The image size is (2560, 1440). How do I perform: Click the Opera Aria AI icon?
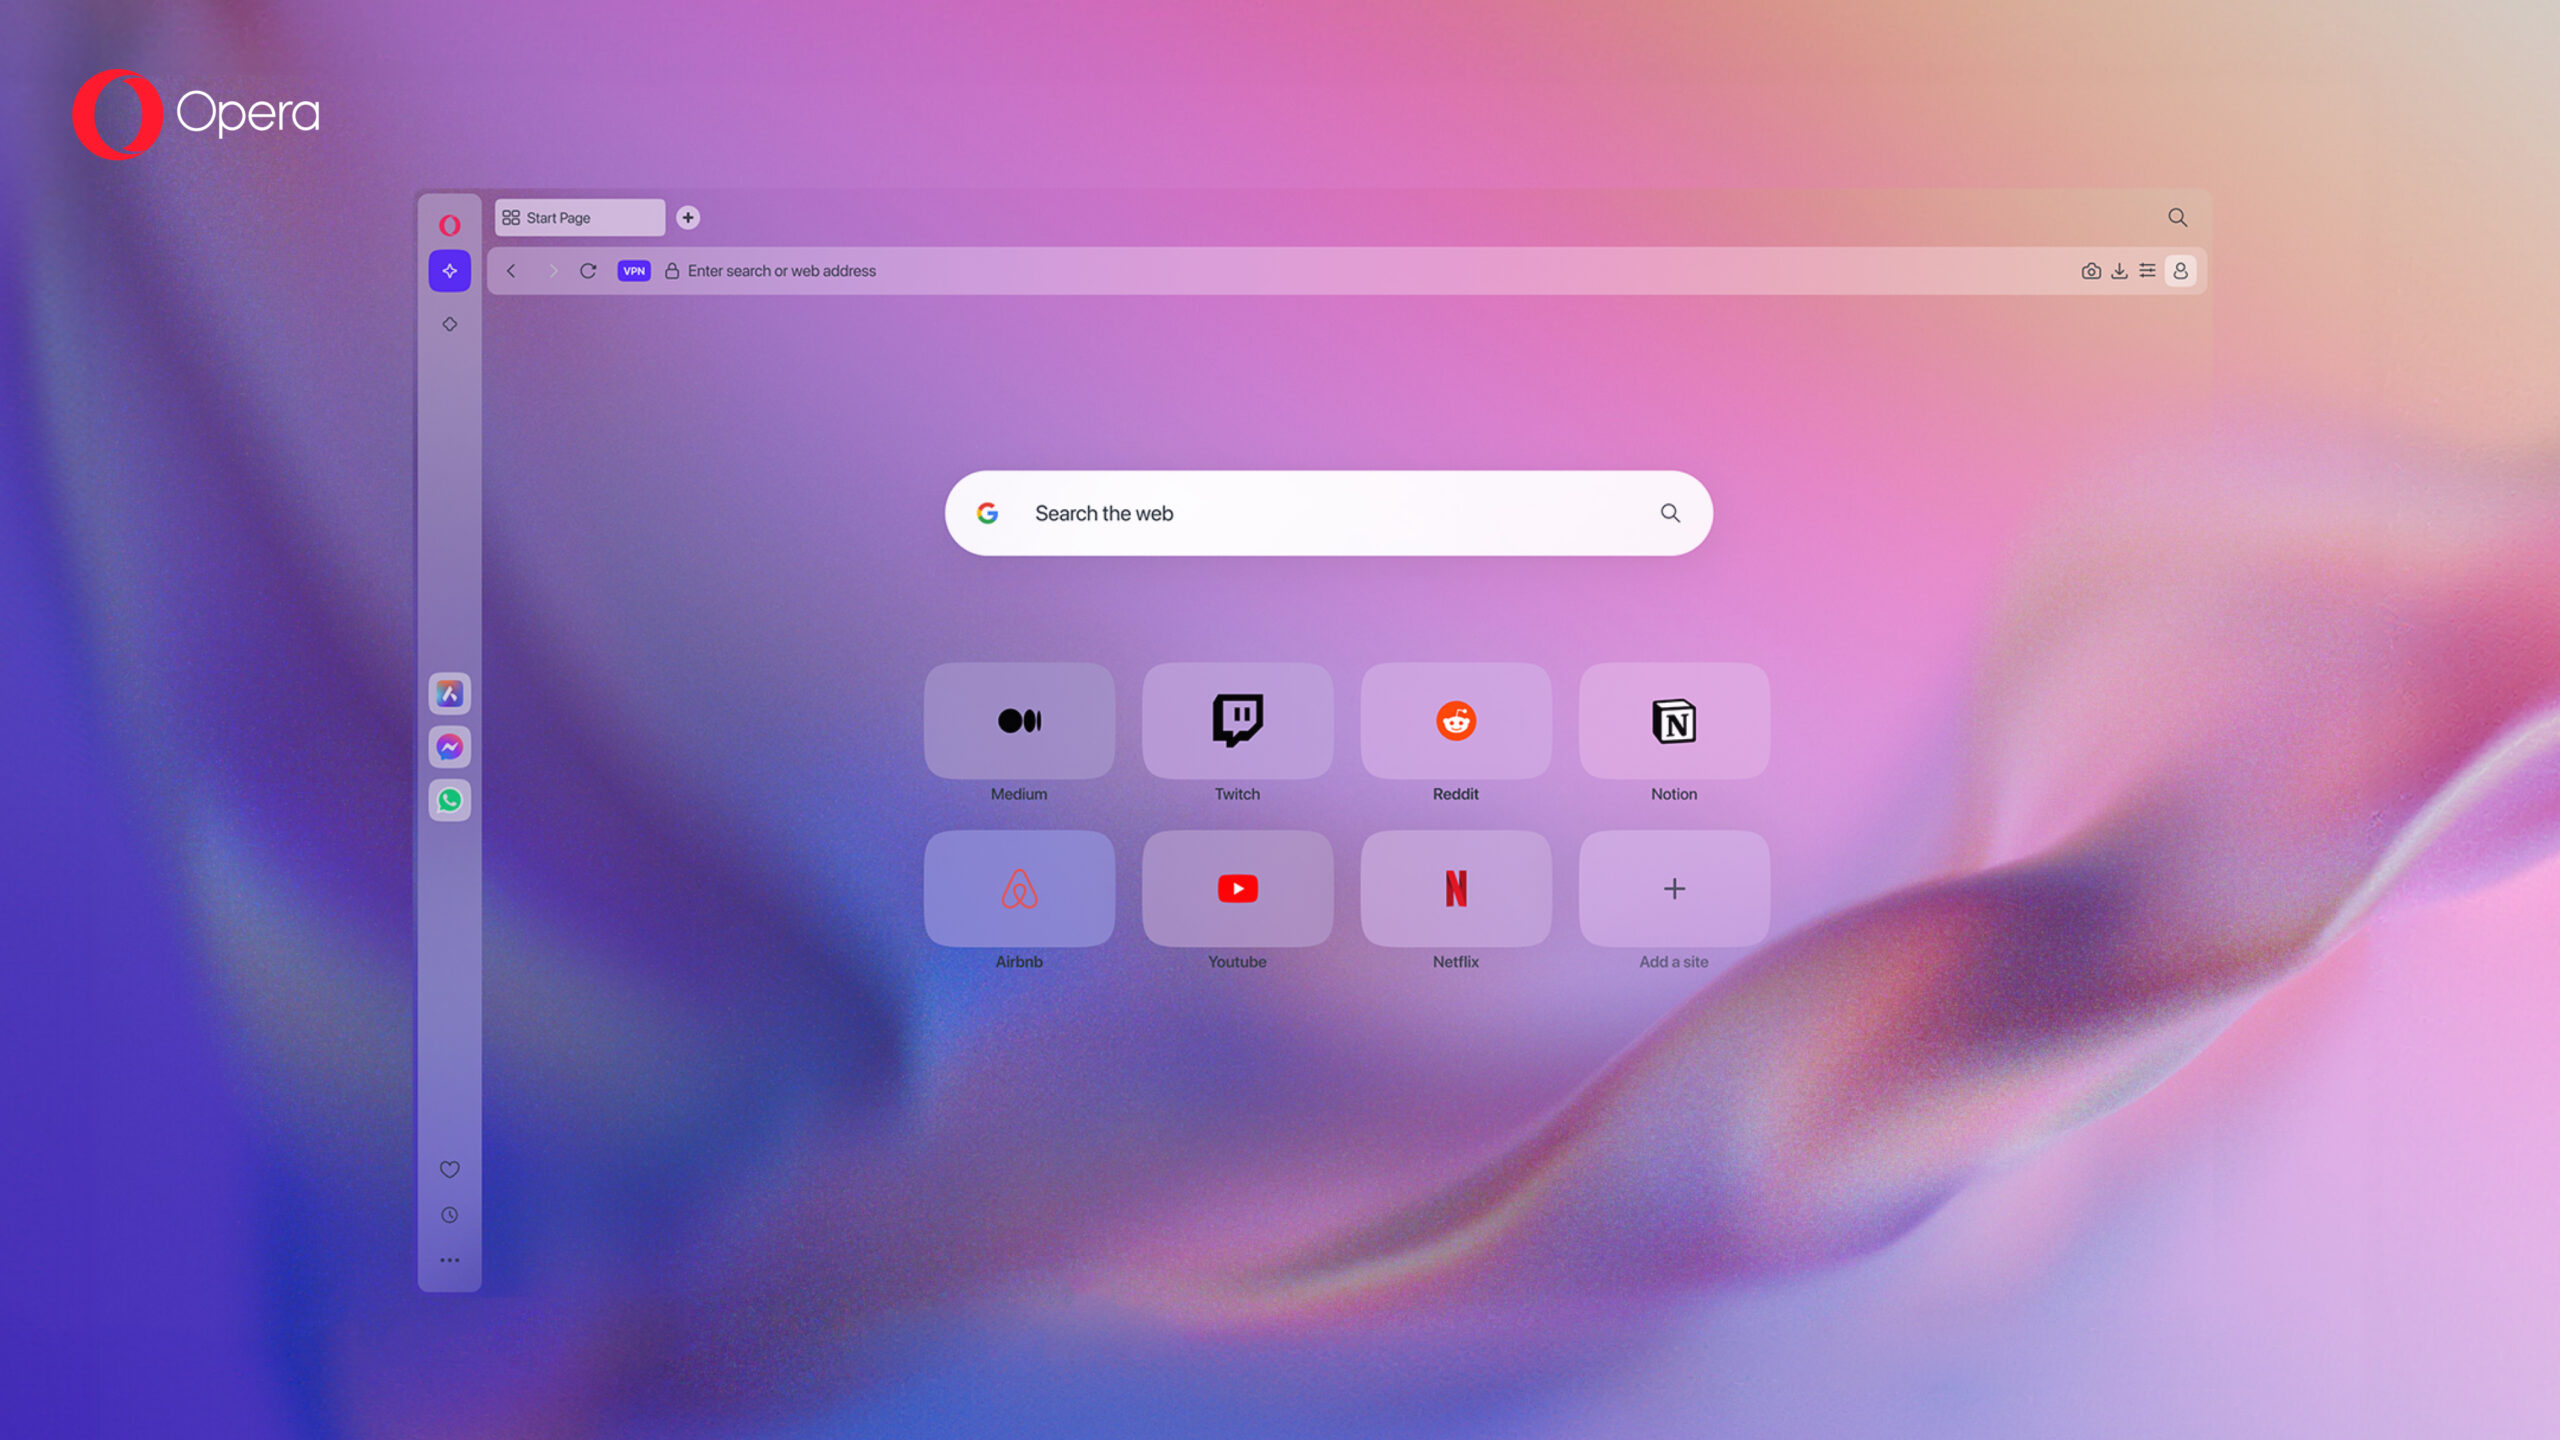pos(448,269)
